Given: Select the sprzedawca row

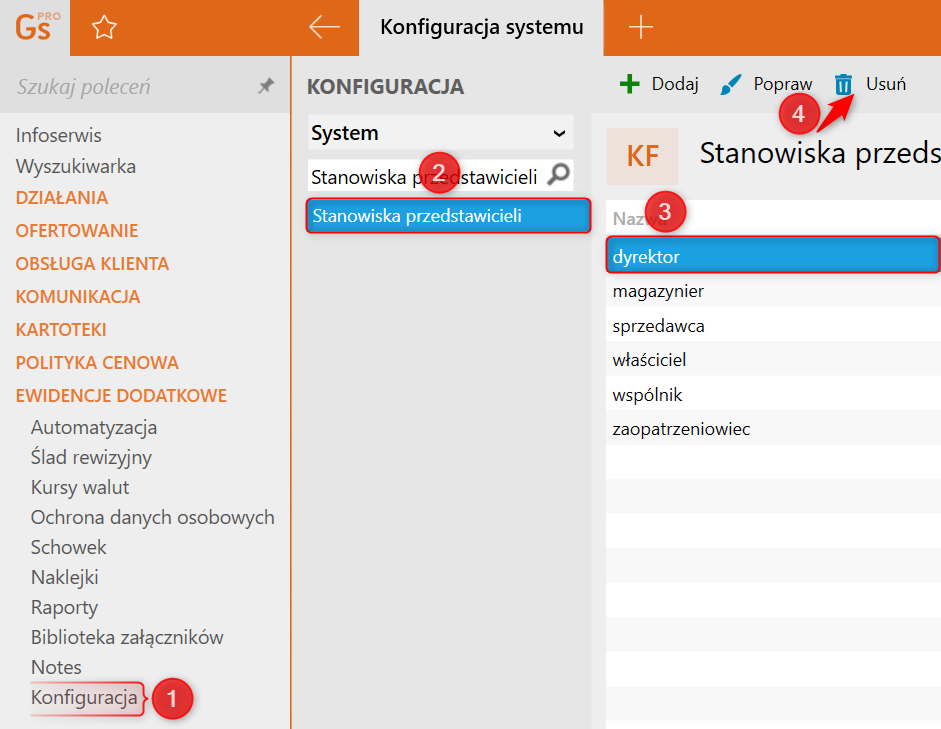Looking at the screenshot, I should tap(774, 326).
